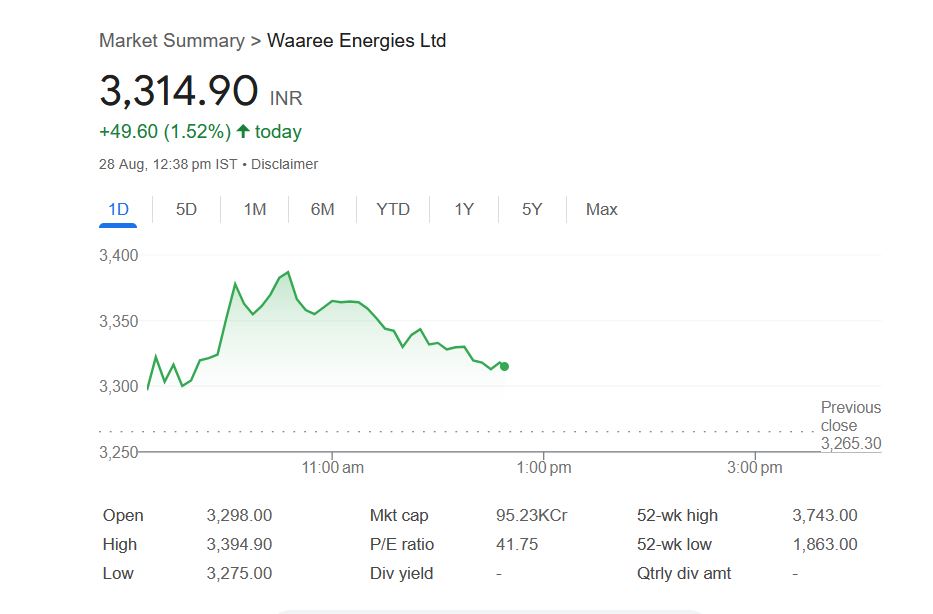Switch to the 5D chart tab
Screen dimensions: 933x614
[186, 209]
